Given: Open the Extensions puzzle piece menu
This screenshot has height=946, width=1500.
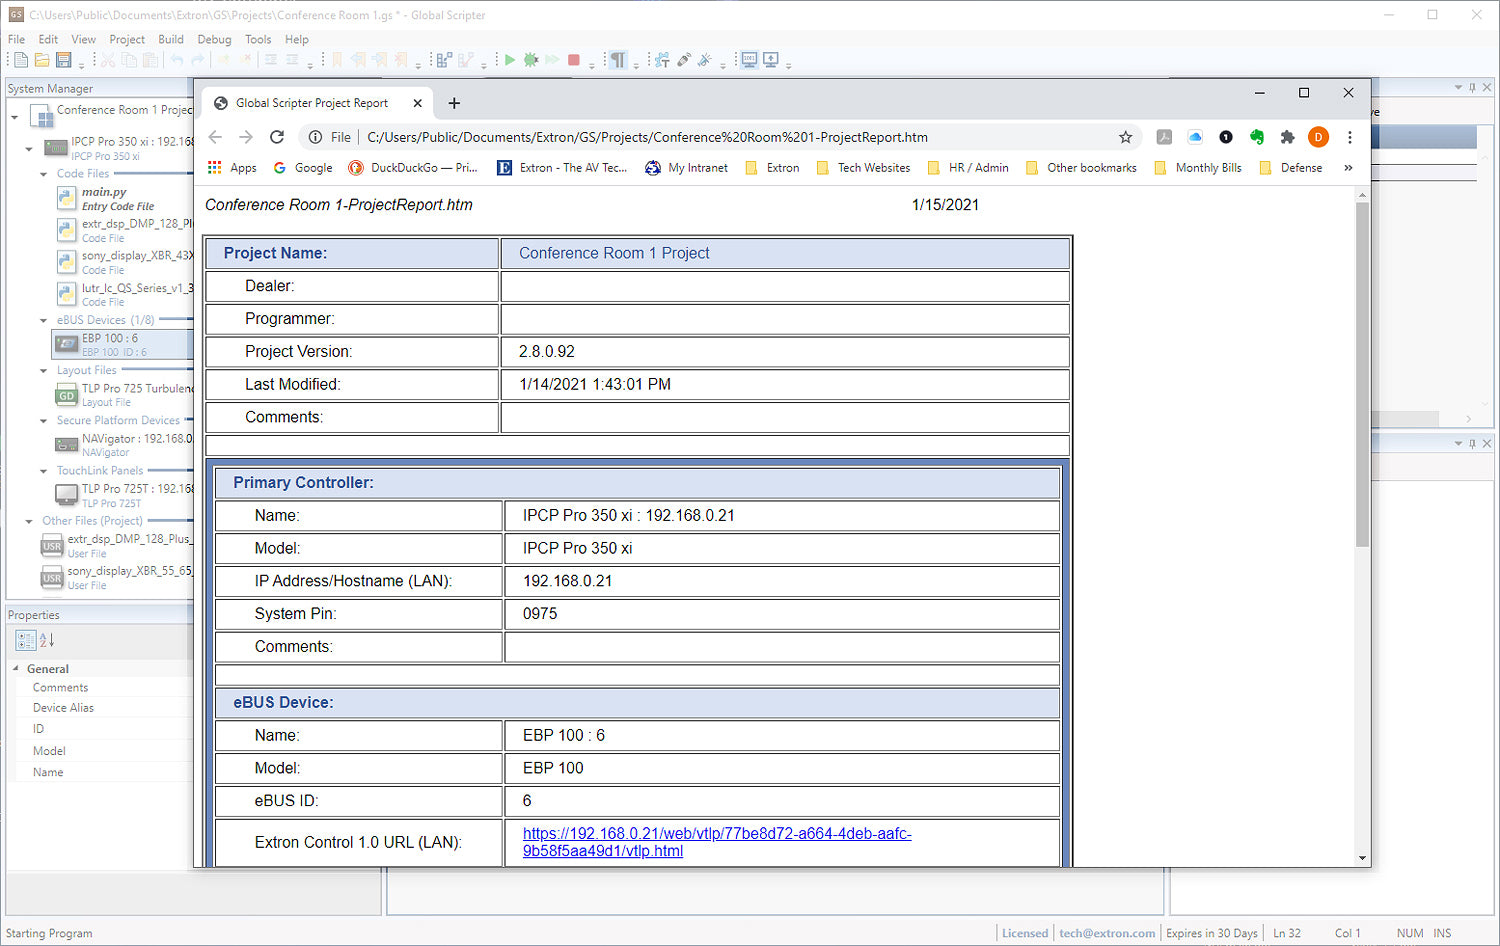Looking at the screenshot, I should 1288,137.
